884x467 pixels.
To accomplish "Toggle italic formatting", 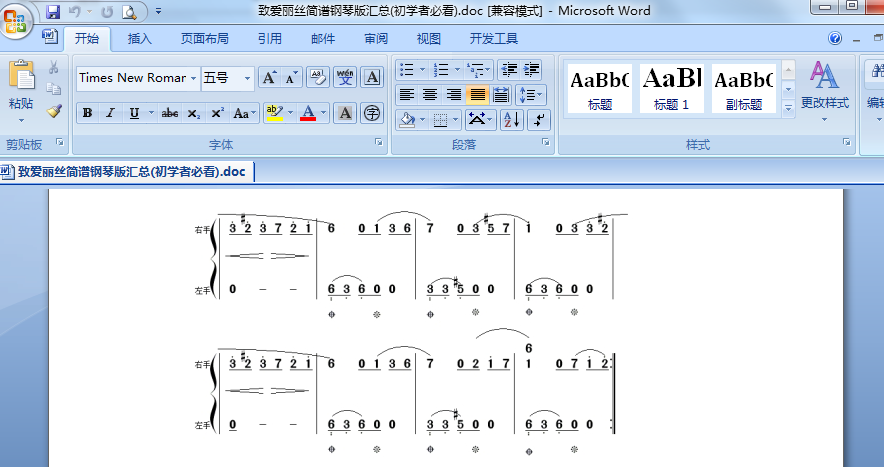I will click(x=110, y=113).
